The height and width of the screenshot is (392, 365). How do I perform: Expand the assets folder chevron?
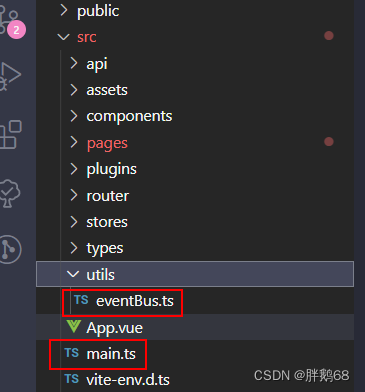tap(74, 90)
